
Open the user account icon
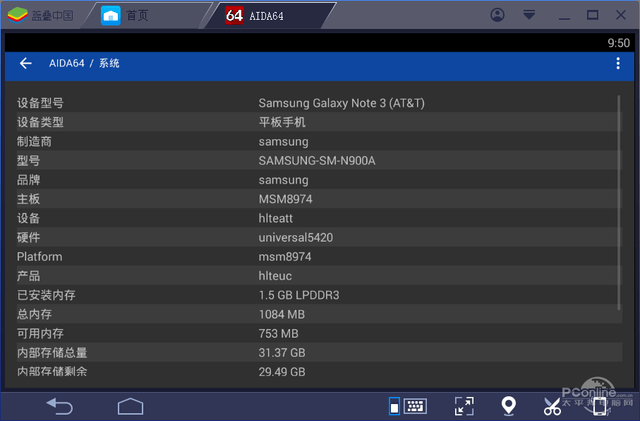pyautogui.click(x=497, y=15)
